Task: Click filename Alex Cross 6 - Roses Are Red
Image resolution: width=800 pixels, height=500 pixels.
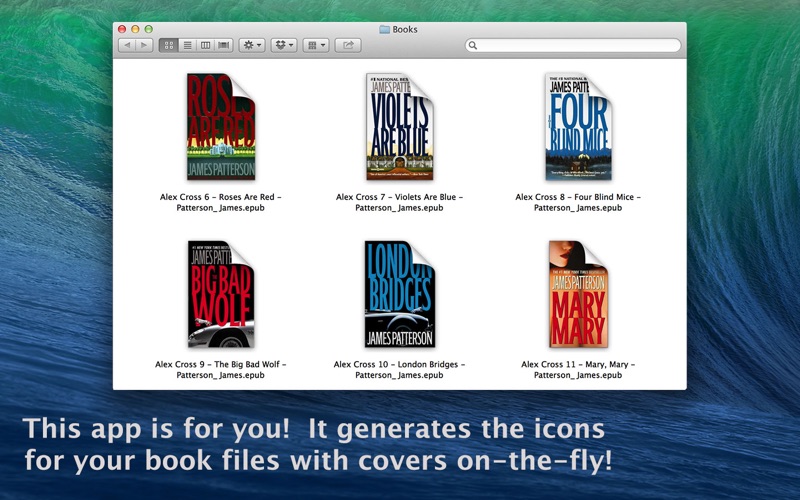Action: (220, 202)
